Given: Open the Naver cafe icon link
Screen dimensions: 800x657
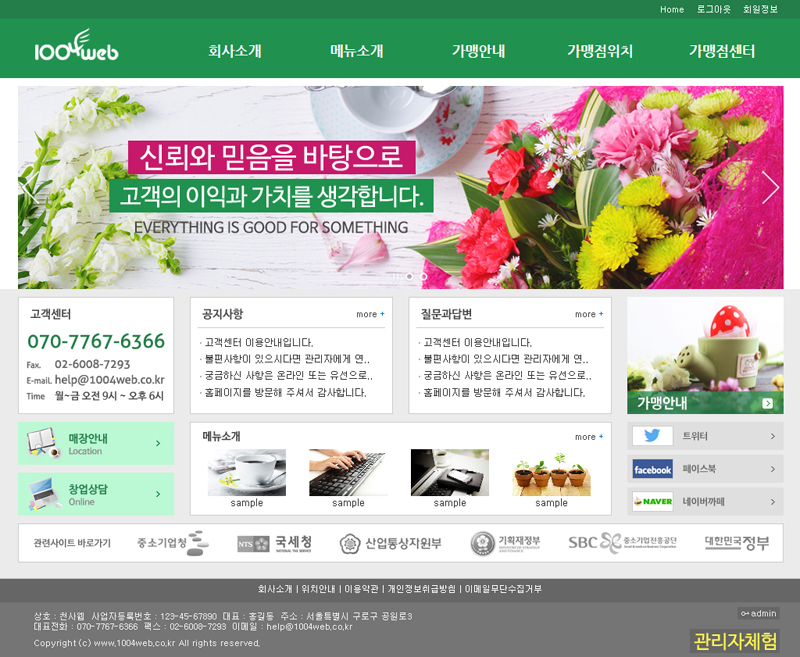Looking at the screenshot, I should (652, 501).
